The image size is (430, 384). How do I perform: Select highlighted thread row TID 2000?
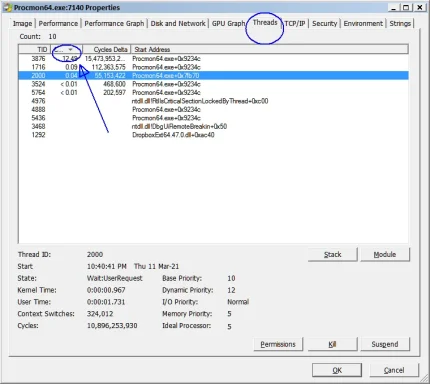[213, 76]
